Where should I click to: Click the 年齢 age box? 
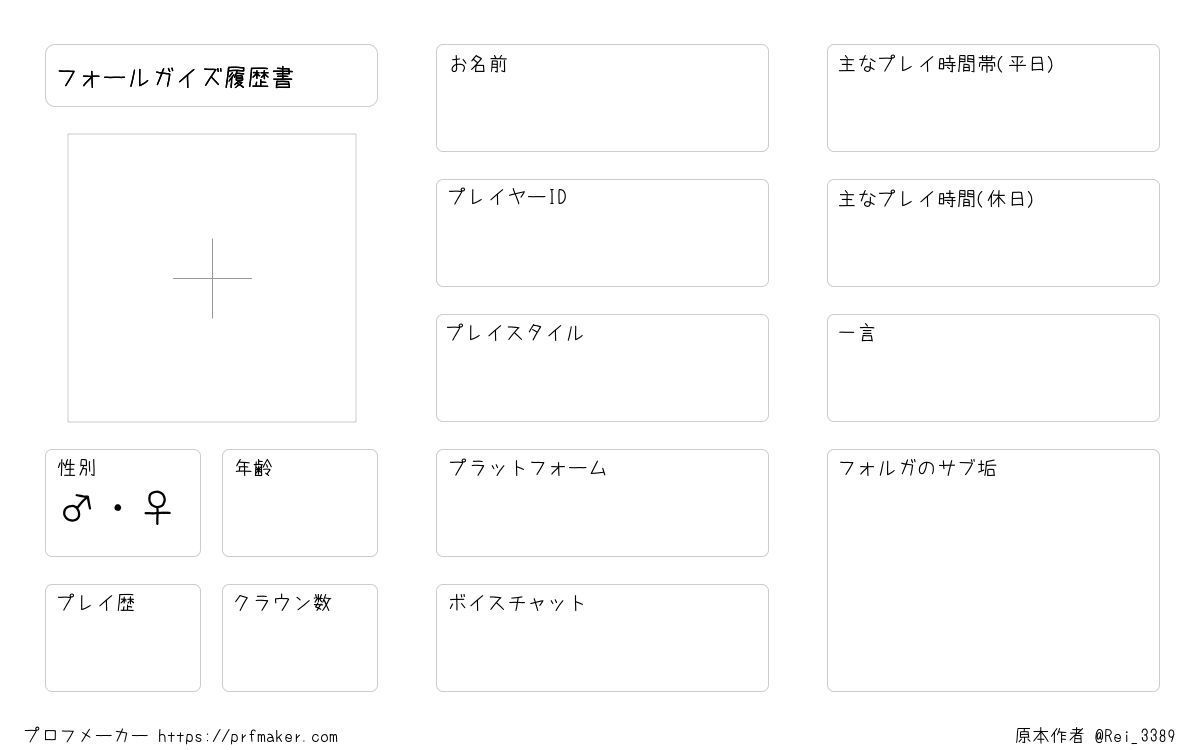point(300,503)
